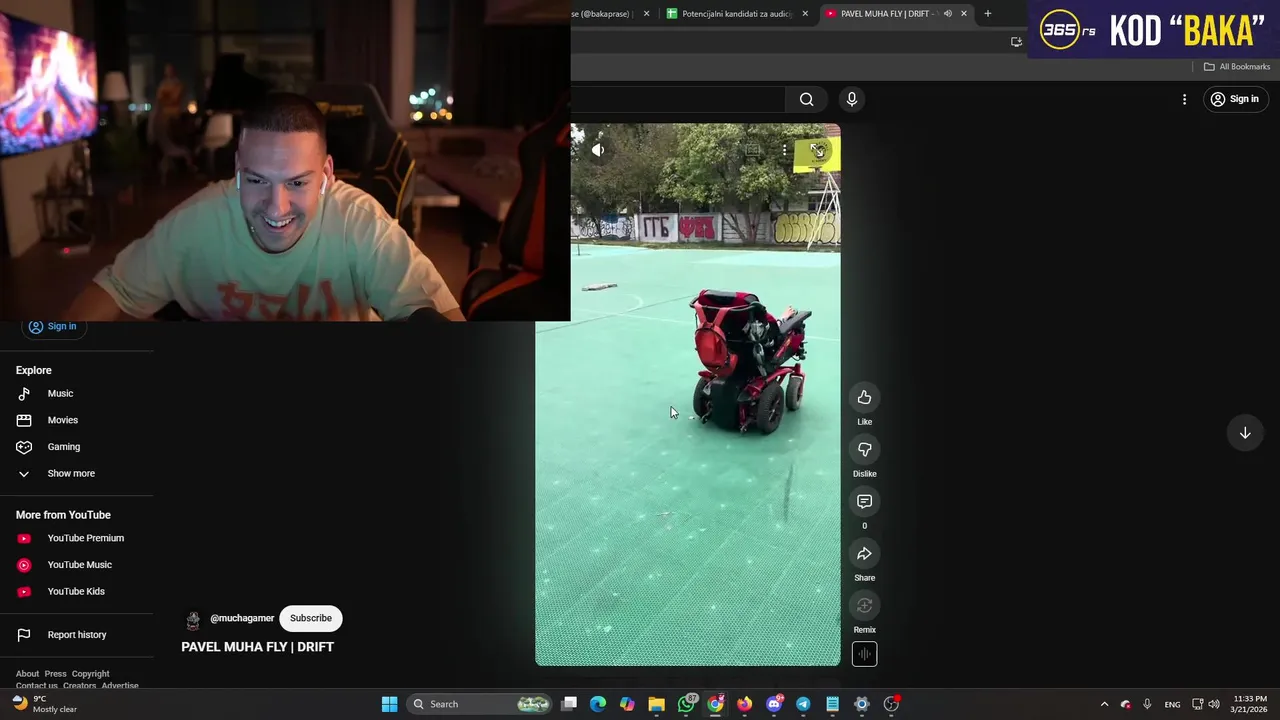This screenshot has height=720, width=1280.
Task: Open the OBS icon on the taskbar
Action: [x=891, y=704]
